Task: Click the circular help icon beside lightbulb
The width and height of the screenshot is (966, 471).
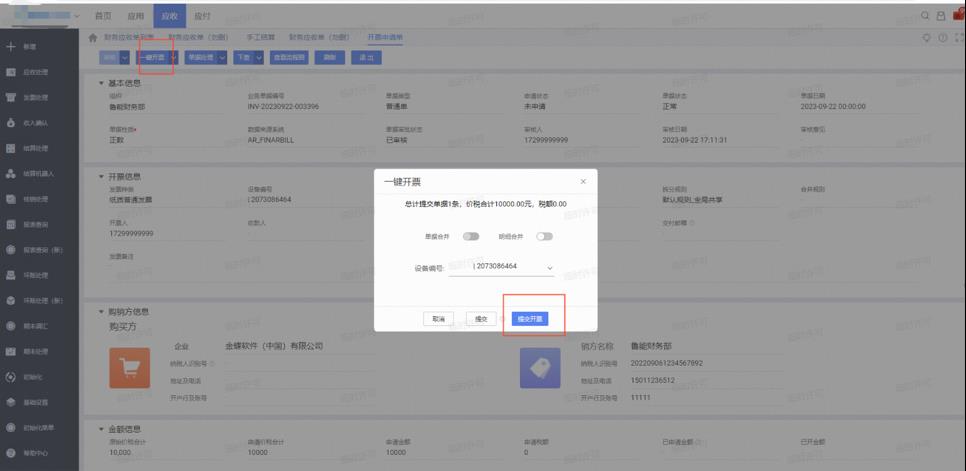Action: [x=943, y=38]
